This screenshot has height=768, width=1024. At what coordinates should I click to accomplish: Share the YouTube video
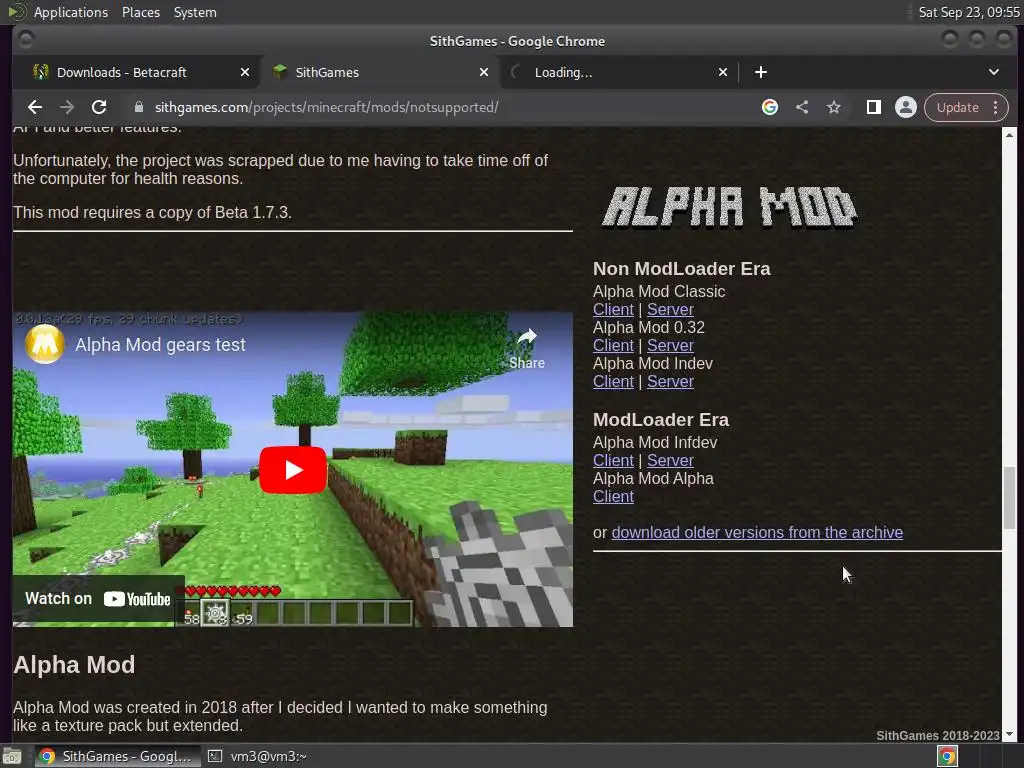coord(526,349)
